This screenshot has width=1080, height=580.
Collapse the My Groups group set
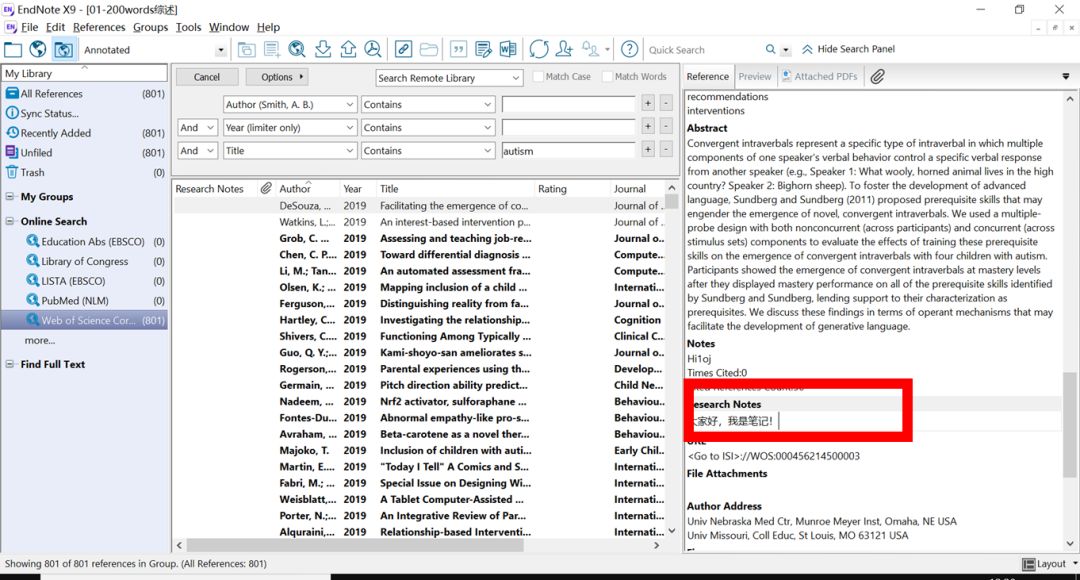tap(10, 196)
